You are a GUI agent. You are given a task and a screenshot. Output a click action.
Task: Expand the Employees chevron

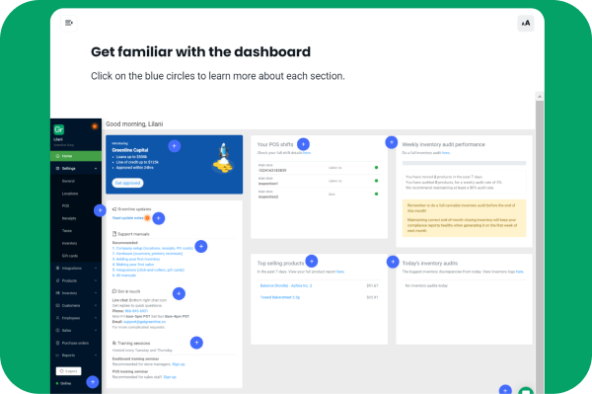coord(96,318)
